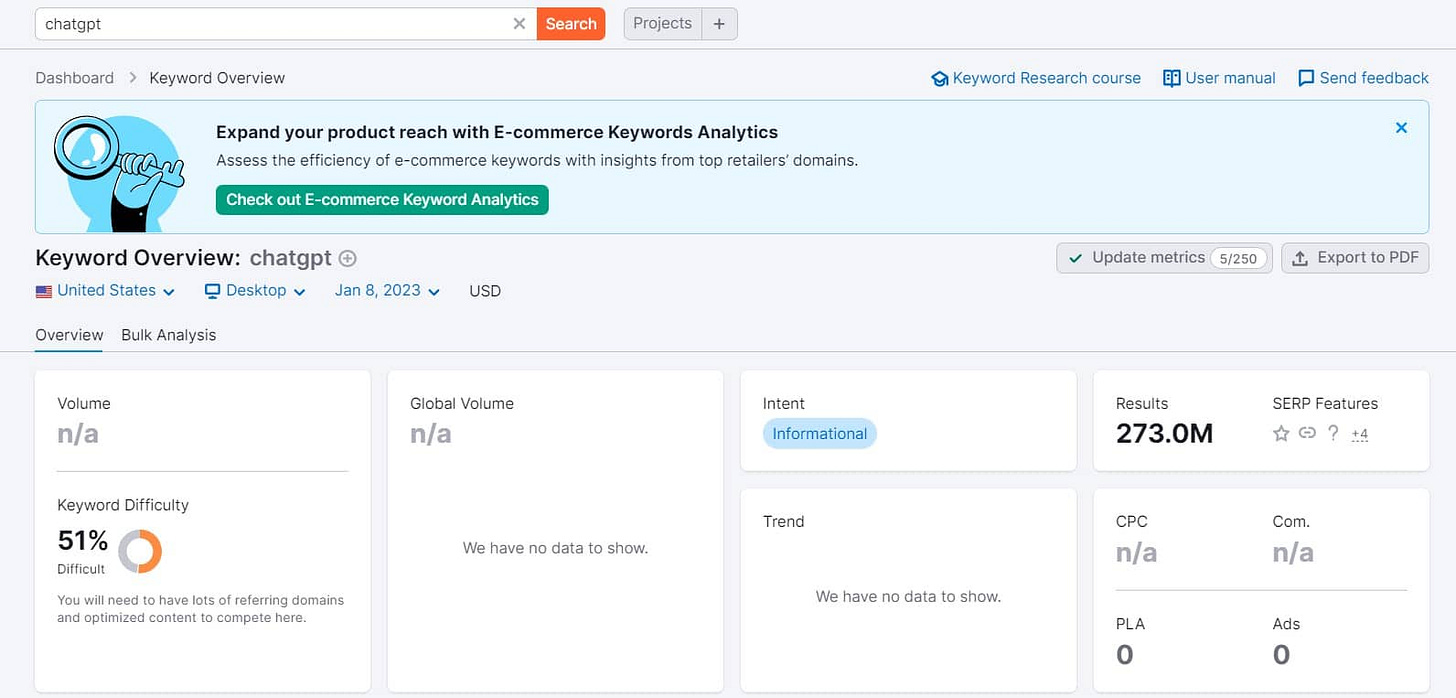Click the Keyword Difficulty donut chart
1456x698 pixels.
tap(140, 551)
